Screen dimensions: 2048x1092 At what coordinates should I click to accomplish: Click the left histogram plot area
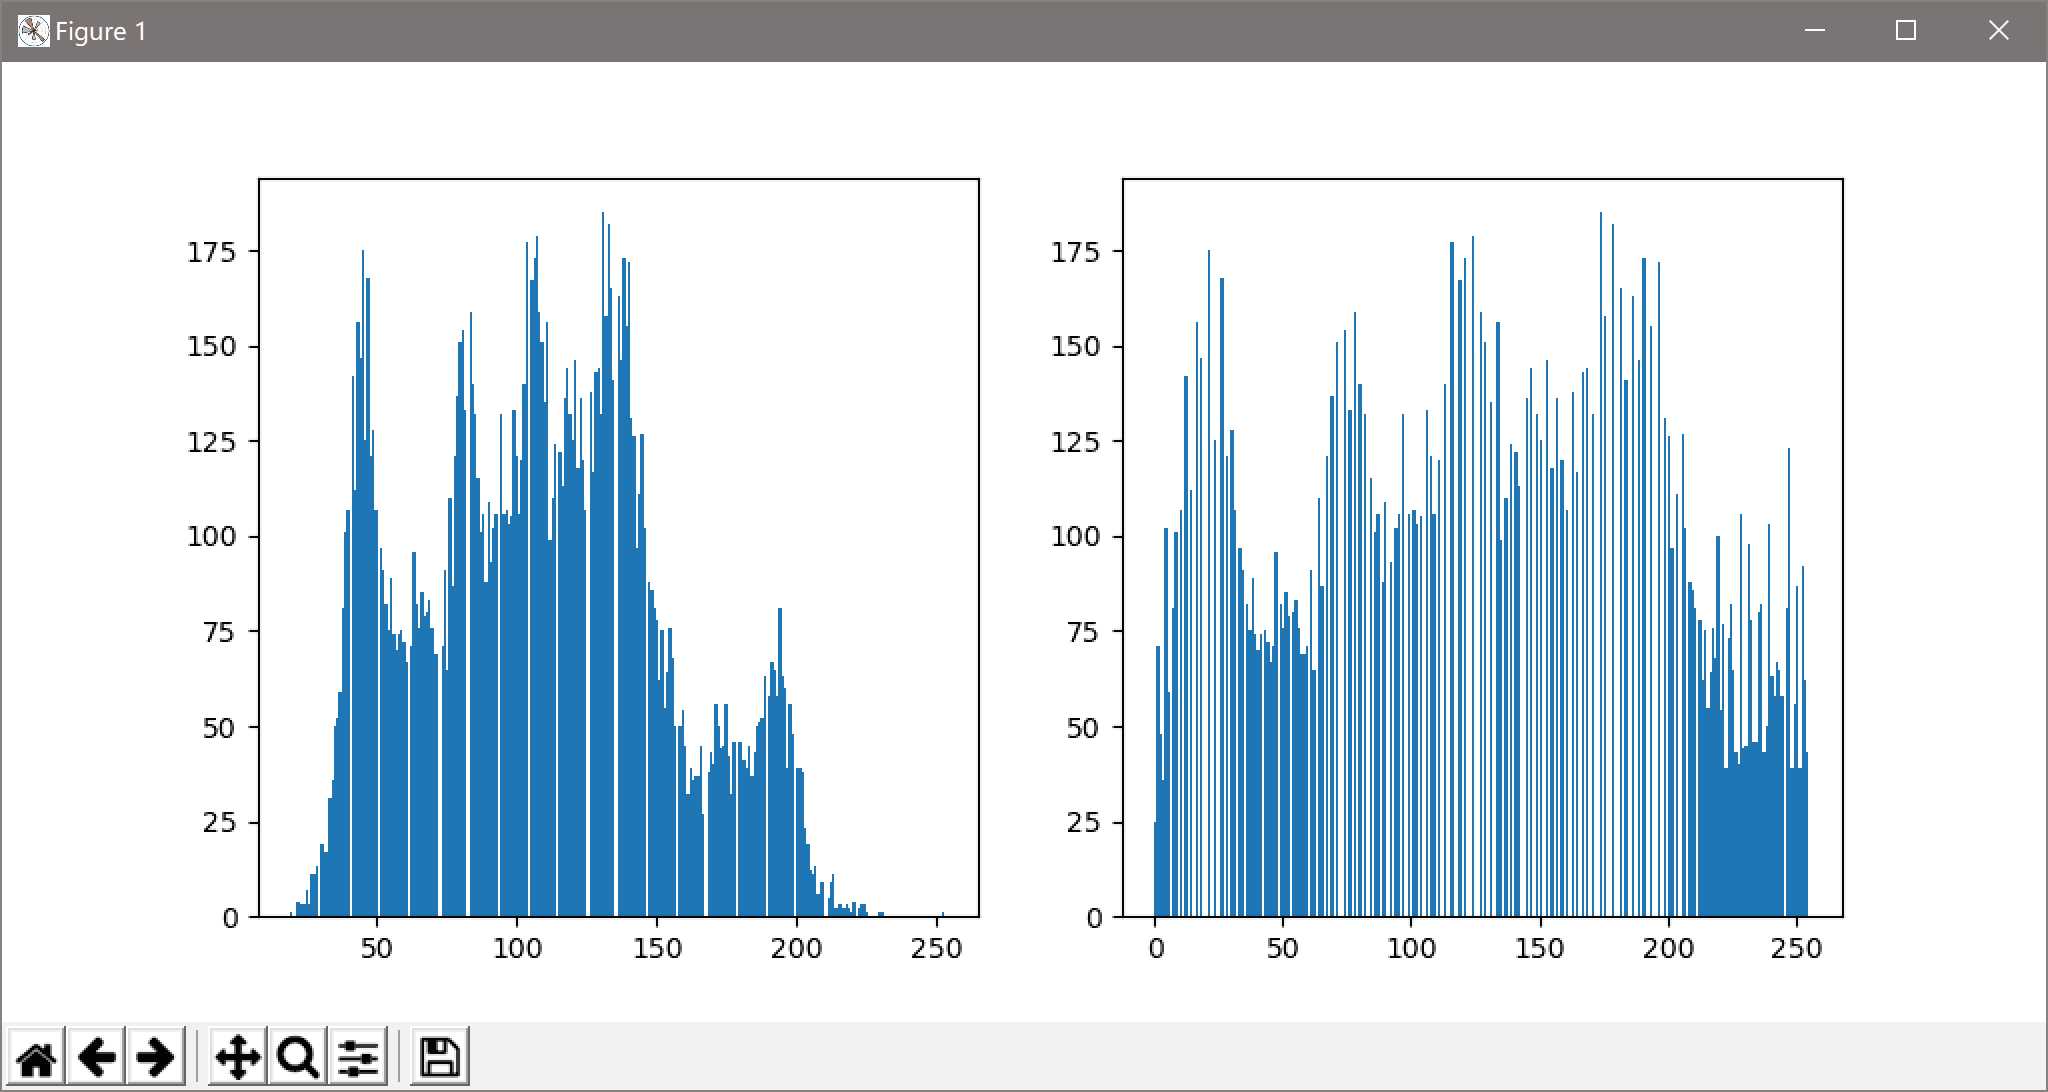coord(618,548)
